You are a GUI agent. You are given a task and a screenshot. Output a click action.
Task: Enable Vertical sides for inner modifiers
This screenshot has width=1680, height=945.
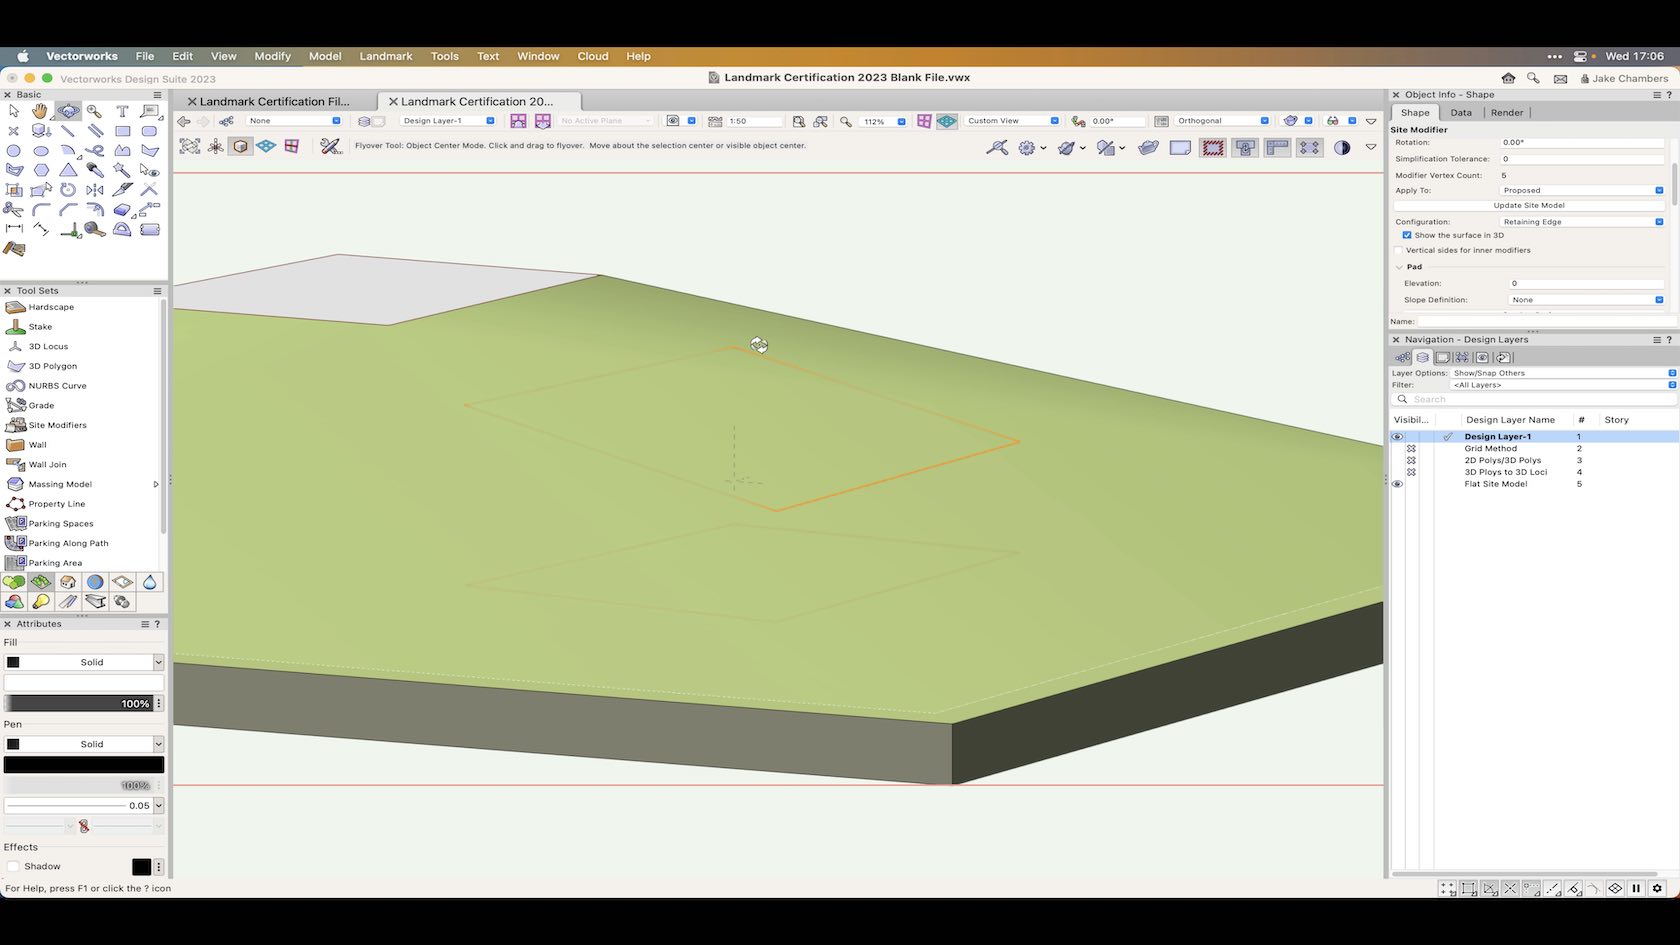pos(1400,250)
